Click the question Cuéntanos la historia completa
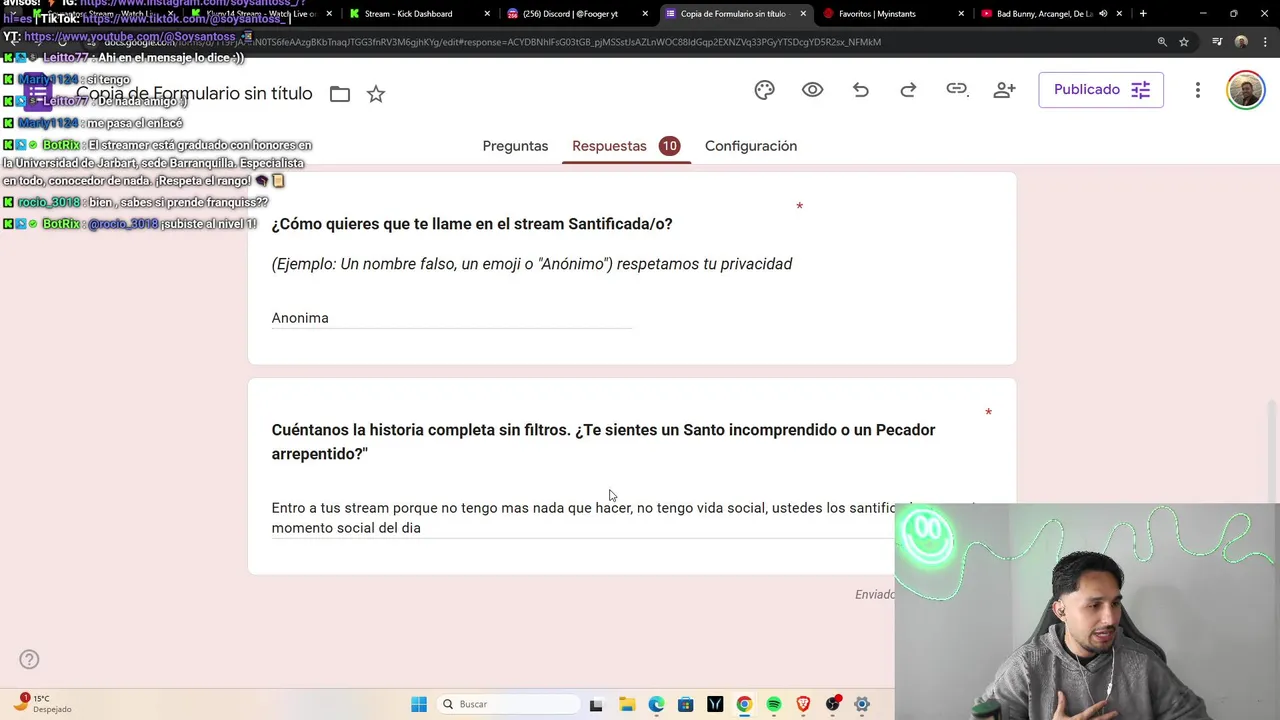The image size is (1280, 720). pyautogui.click(x=603, y=441)
